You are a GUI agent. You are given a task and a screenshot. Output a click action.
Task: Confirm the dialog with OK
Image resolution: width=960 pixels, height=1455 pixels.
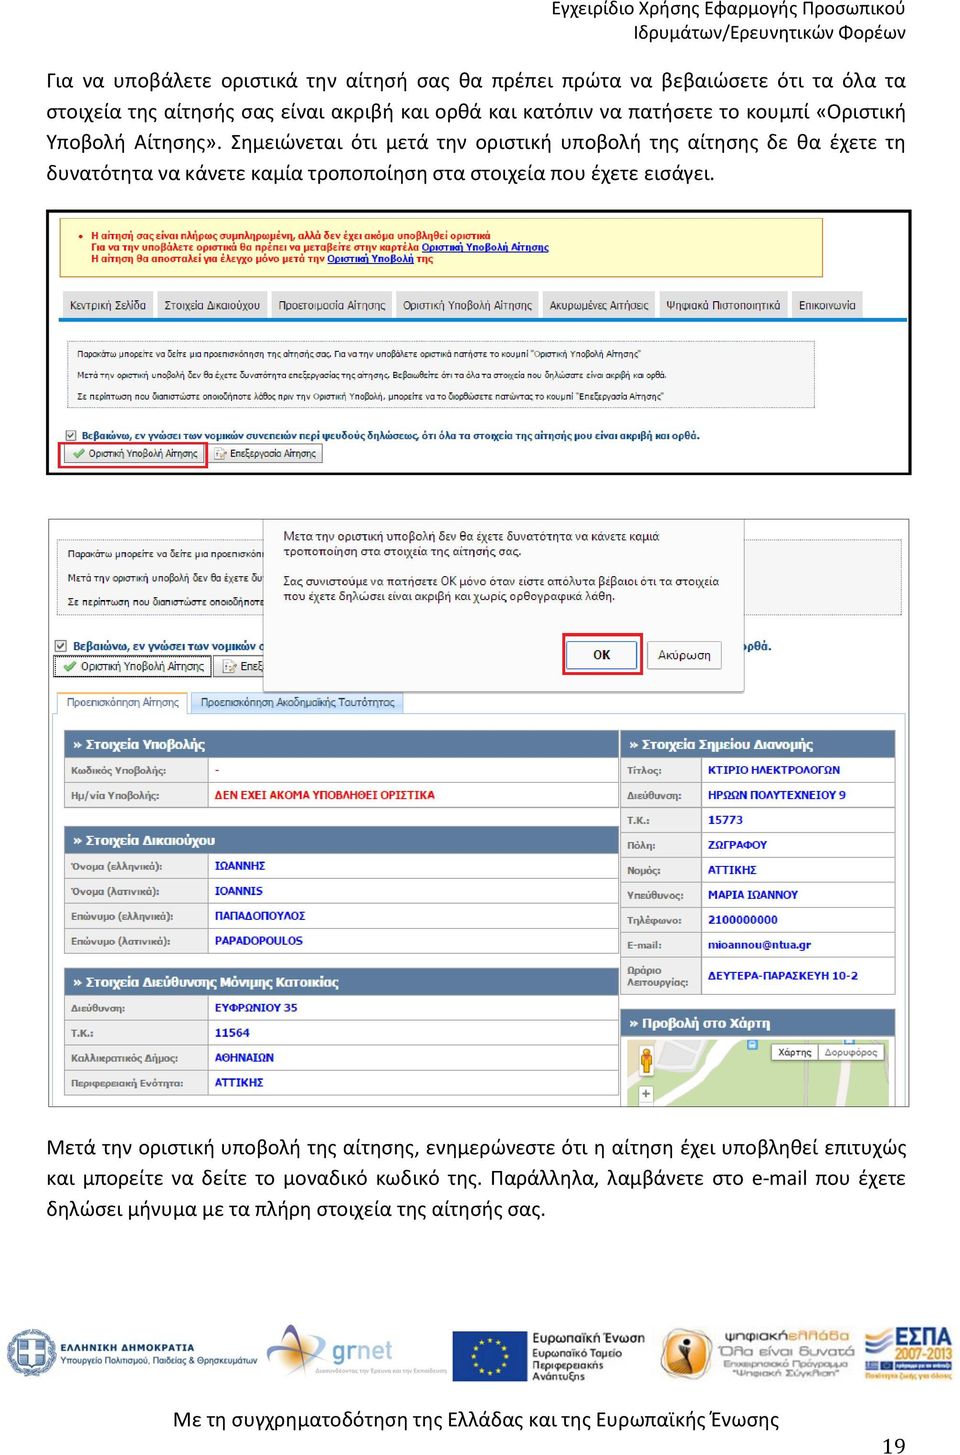tap(602, 655)
